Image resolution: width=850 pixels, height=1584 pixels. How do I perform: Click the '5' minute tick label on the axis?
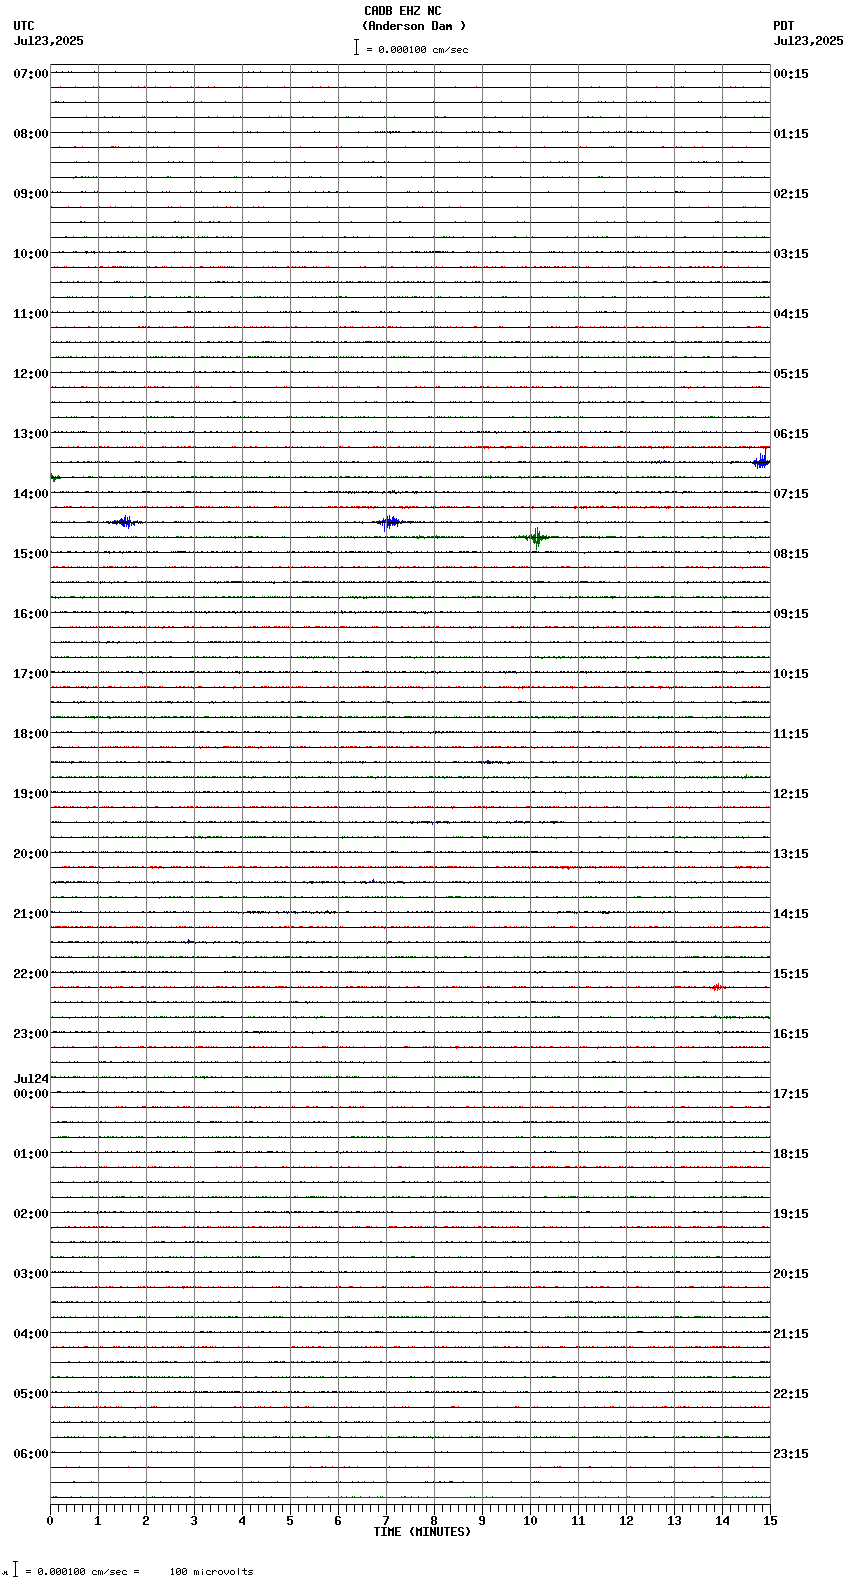click(x=290, y=1521)
